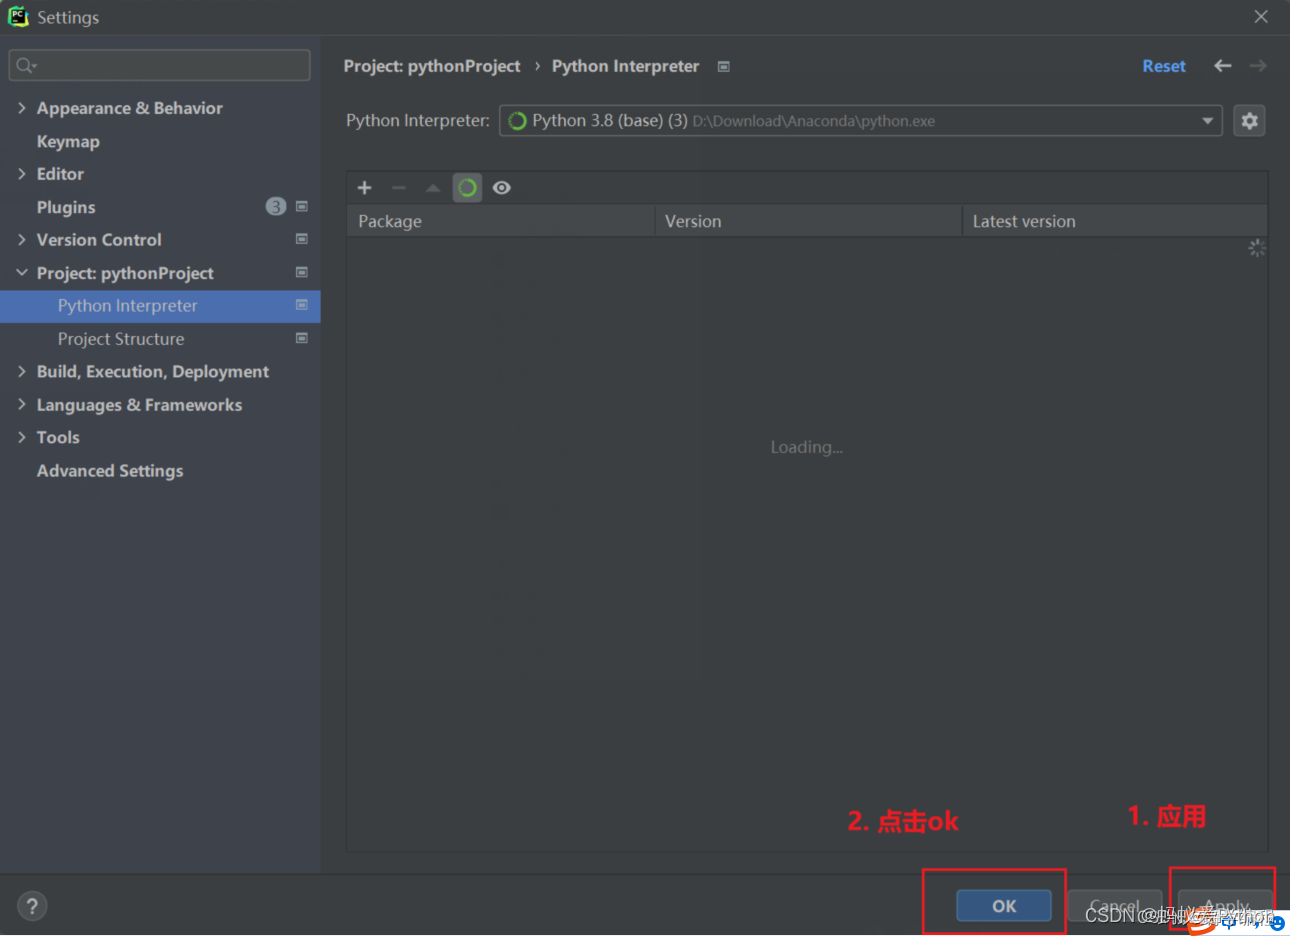The width and height of the screenshot is (1290, 936).
Task: Click the Cancel button
Action: [1114, 906]
